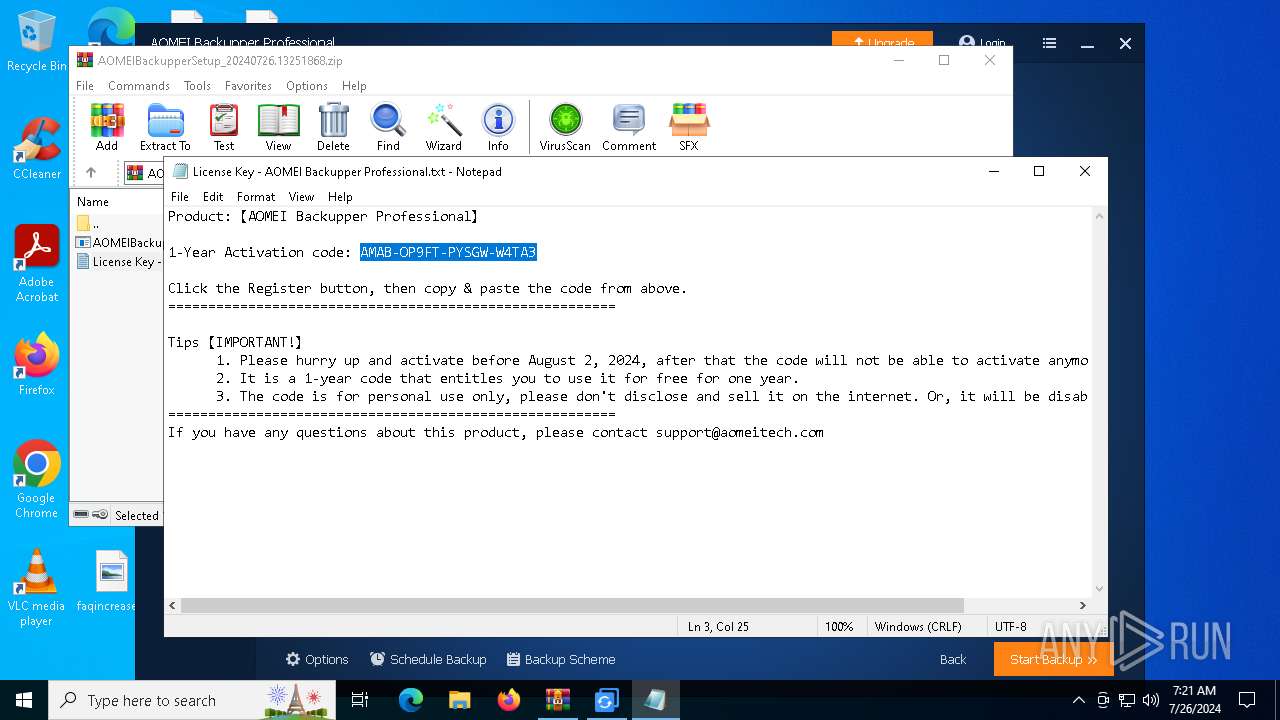Add an archive Comment

(629, 127)
